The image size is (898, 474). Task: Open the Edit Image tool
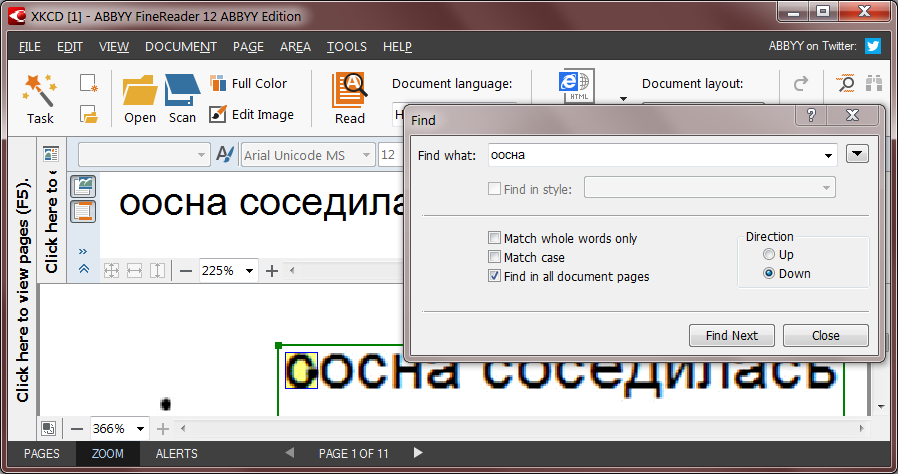click(x=251, y=114)
